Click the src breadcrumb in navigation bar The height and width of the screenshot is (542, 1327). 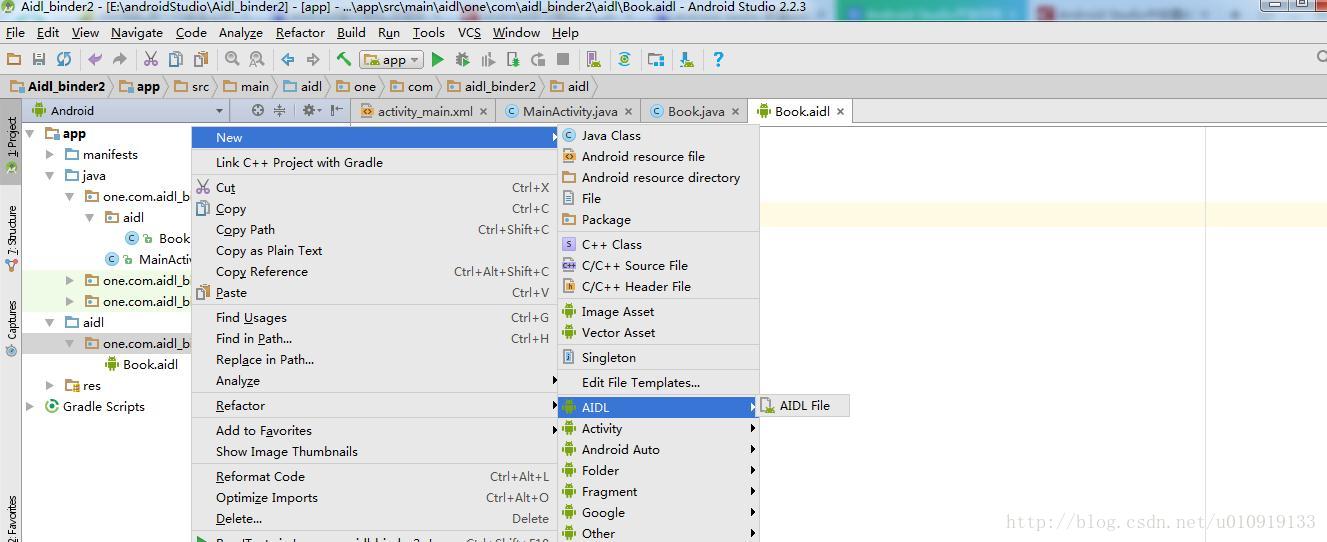pos(192,86)
